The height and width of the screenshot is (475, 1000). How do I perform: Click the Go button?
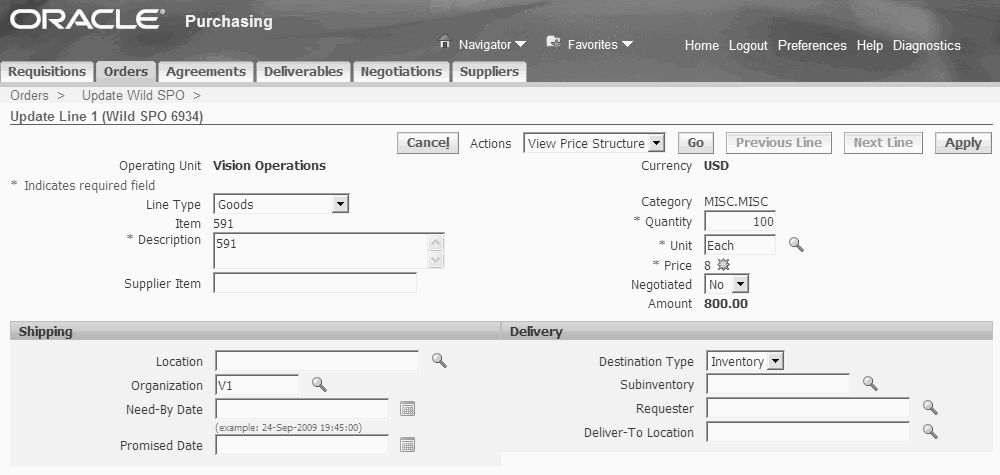pyautogui.click(x=696, y=143)
